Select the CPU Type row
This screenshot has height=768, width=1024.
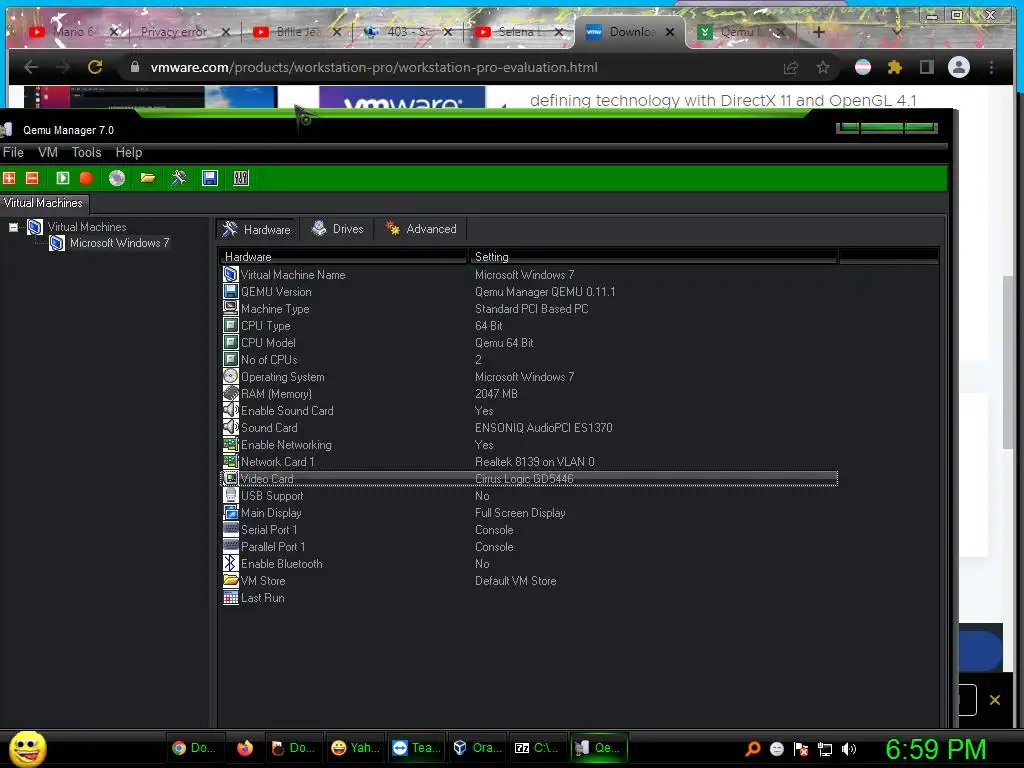click(x=529, y=326)
